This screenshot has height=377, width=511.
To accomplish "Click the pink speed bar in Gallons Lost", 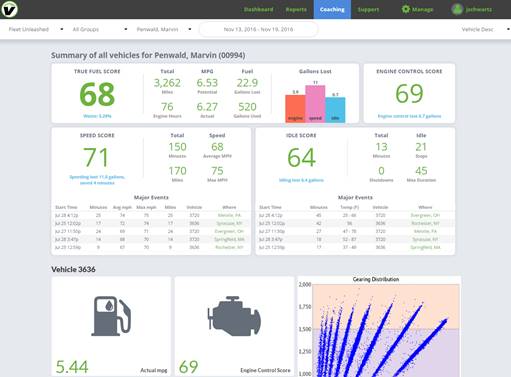I will coord(315,104).
